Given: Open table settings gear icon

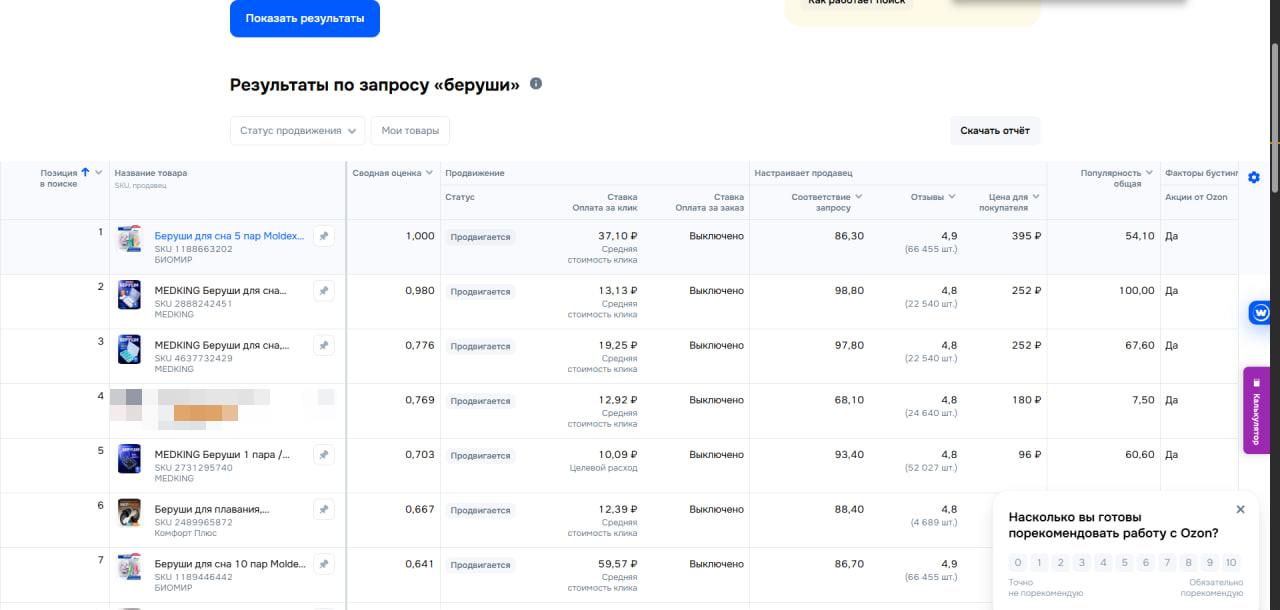Looking at the screenshot, I should (x=1254, y=177).
